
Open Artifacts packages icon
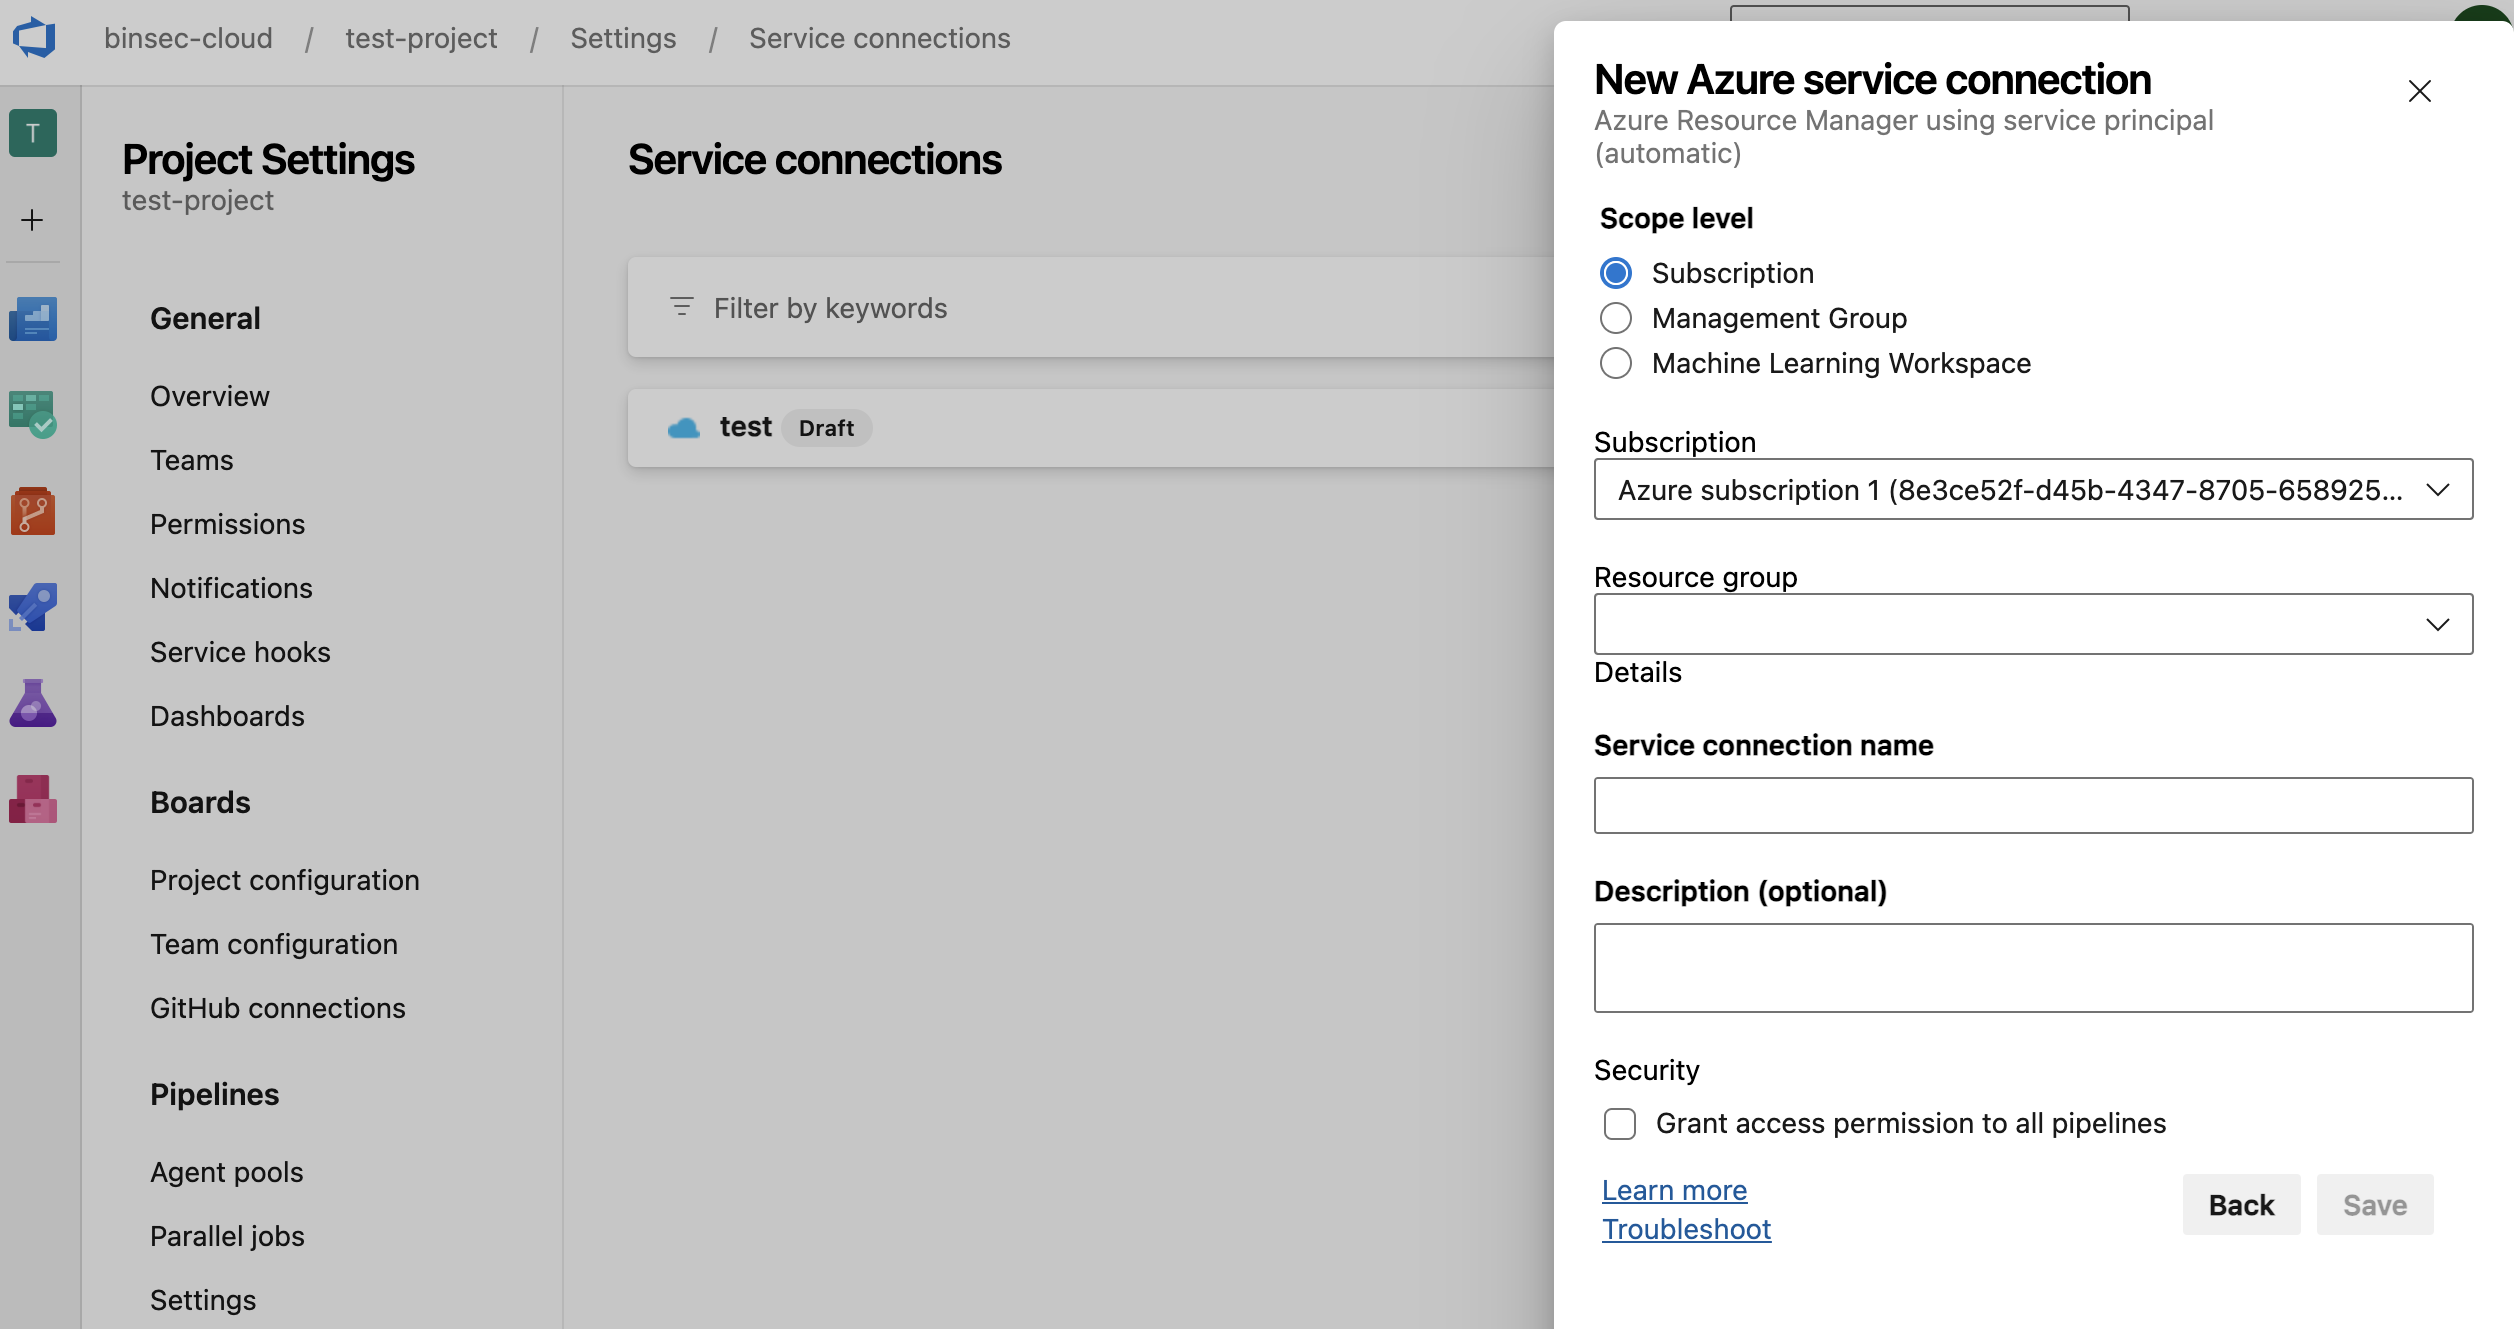33,797
